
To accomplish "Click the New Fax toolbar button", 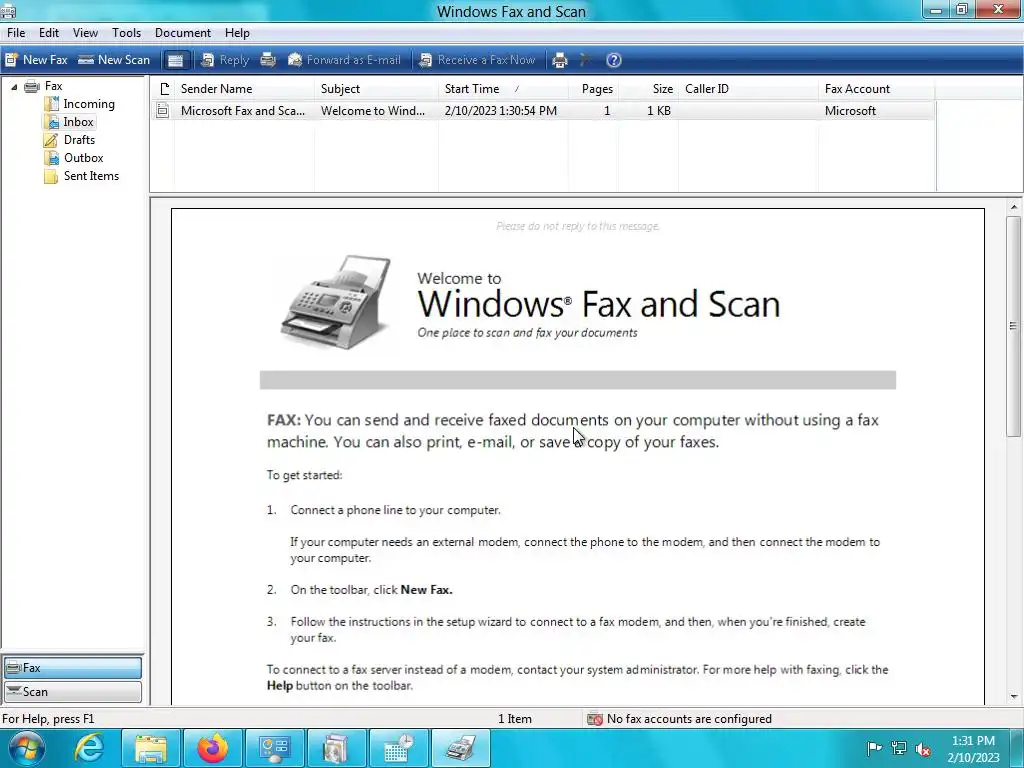I will 37,60.
